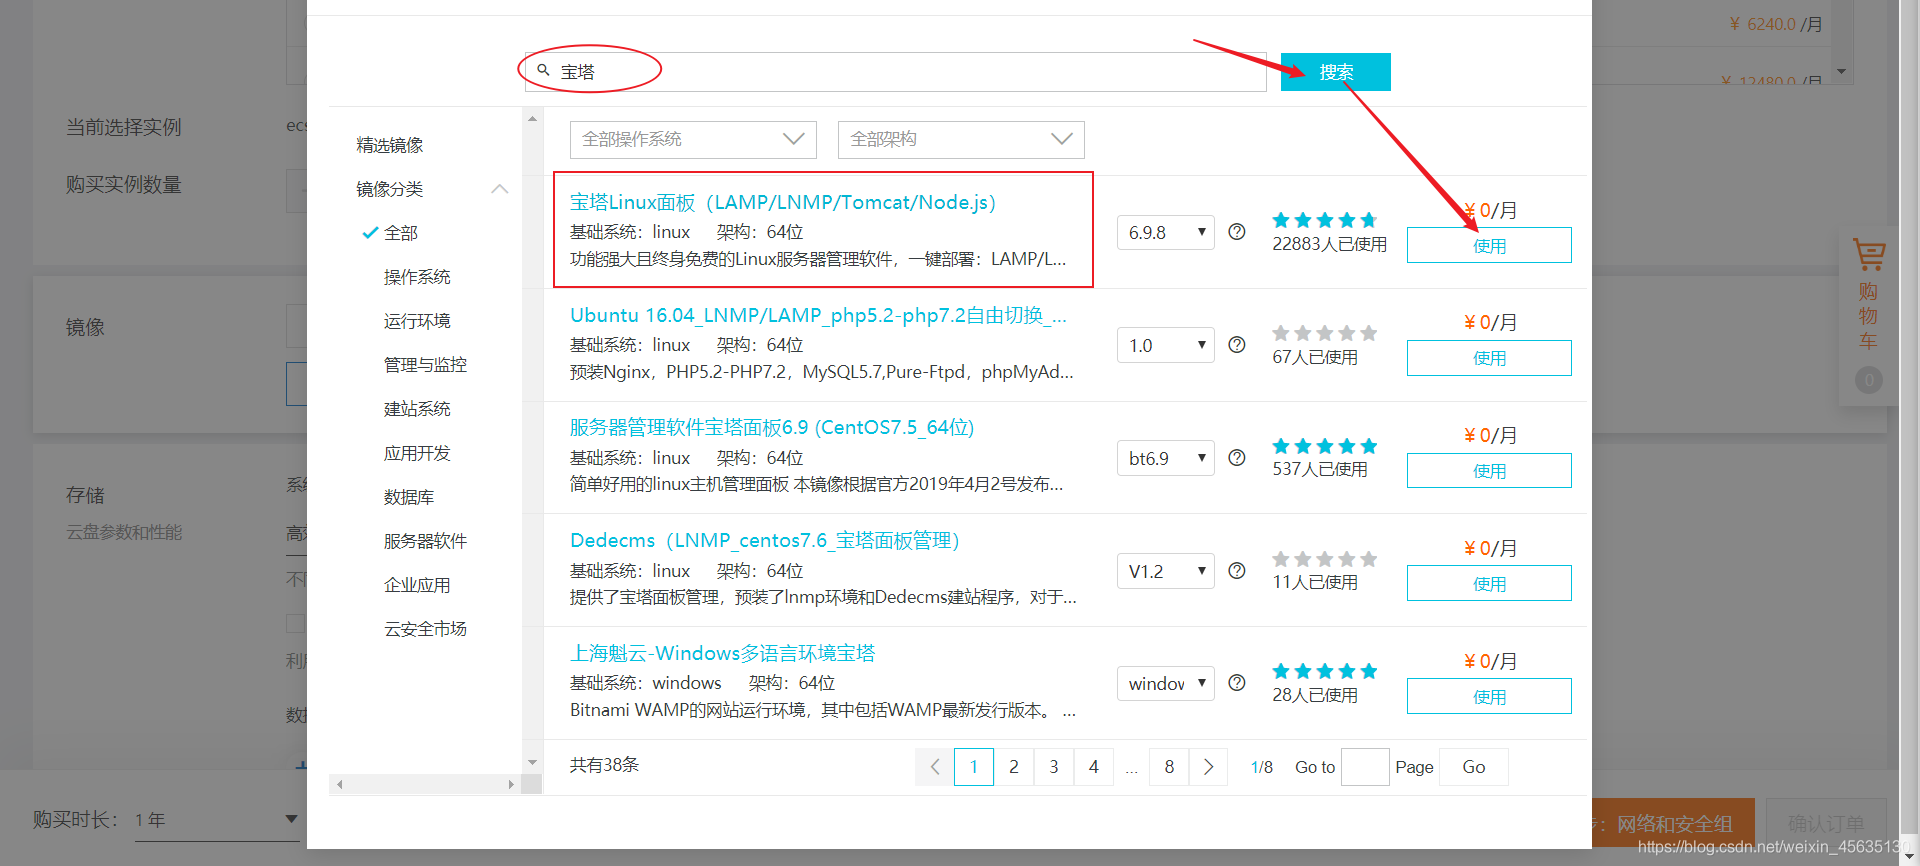
Task: Click the star rating with 67人已使用
Action: pyautogui.click(x=1324, y=333)
